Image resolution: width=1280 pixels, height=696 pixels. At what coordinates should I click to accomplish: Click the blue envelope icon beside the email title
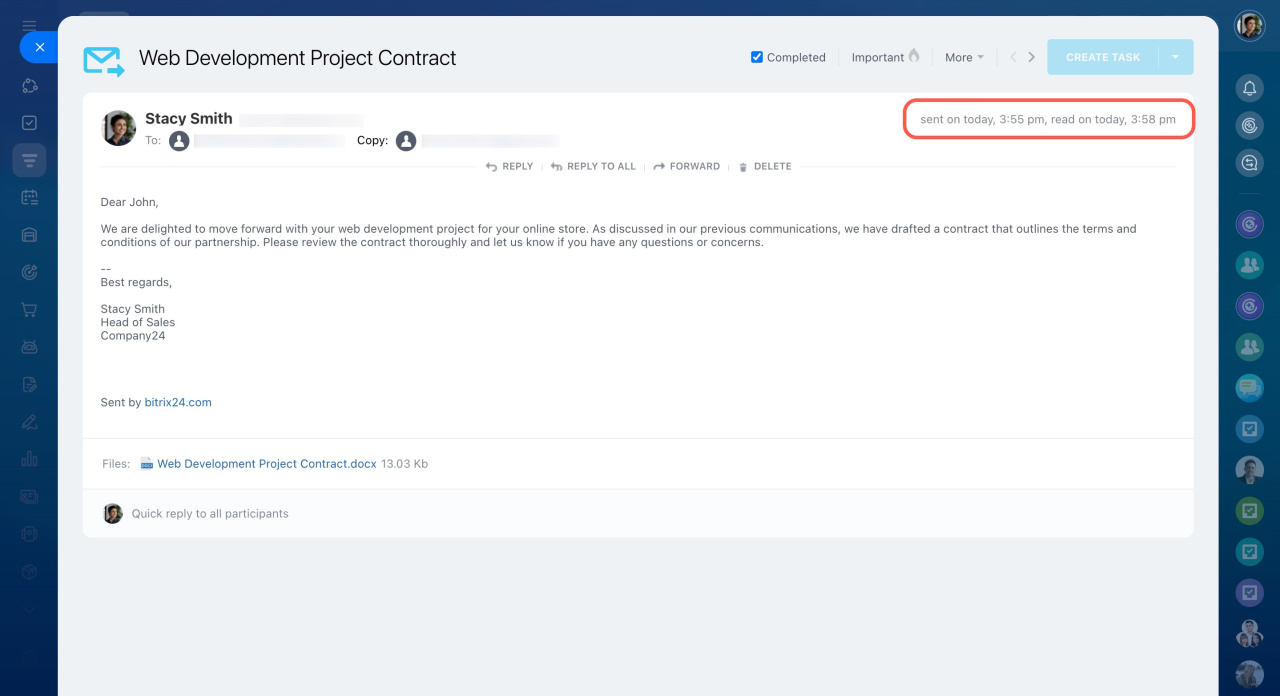pyautogui.click(x=104, y=61)
